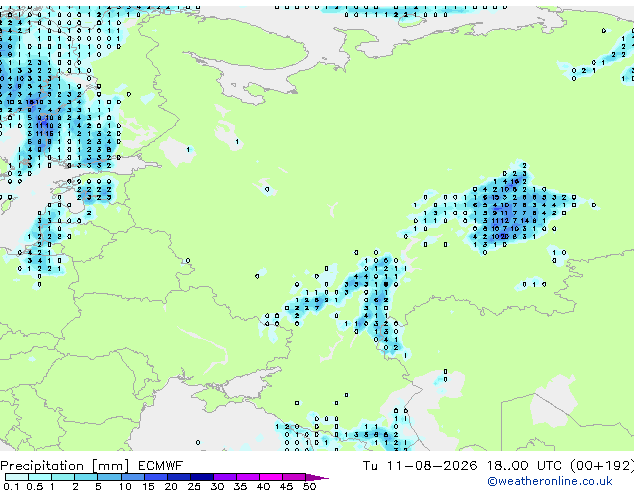Click the 0.1–0.5 mm legend color box
Image resolution: width=634 pixels, height=490 pixels.
(x=17, y=477)
